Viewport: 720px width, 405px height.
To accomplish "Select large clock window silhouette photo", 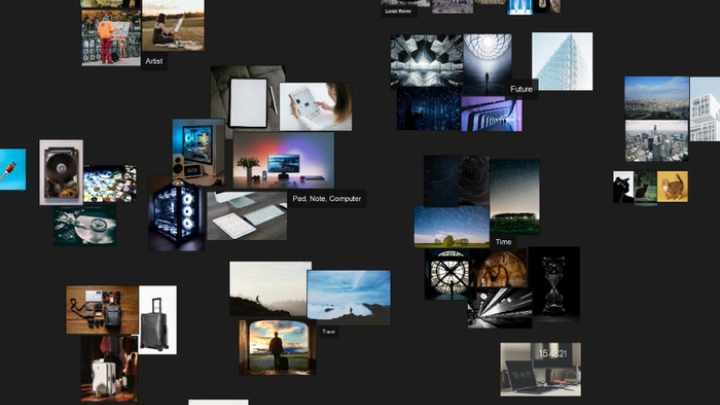I will click(447, 275).
